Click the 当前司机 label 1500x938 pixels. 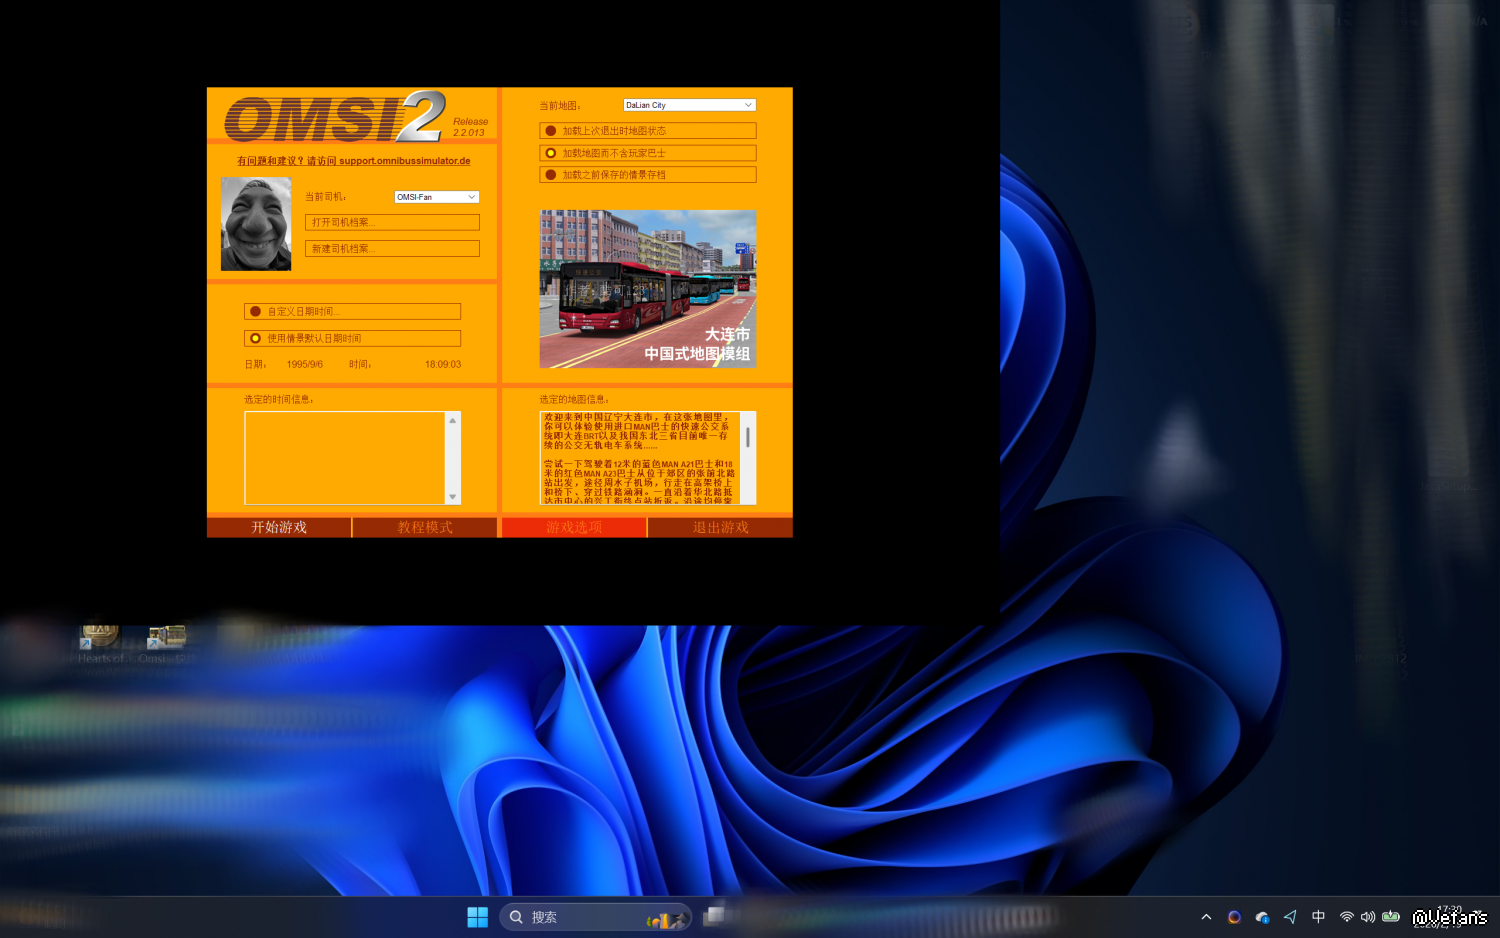[326, 197]
